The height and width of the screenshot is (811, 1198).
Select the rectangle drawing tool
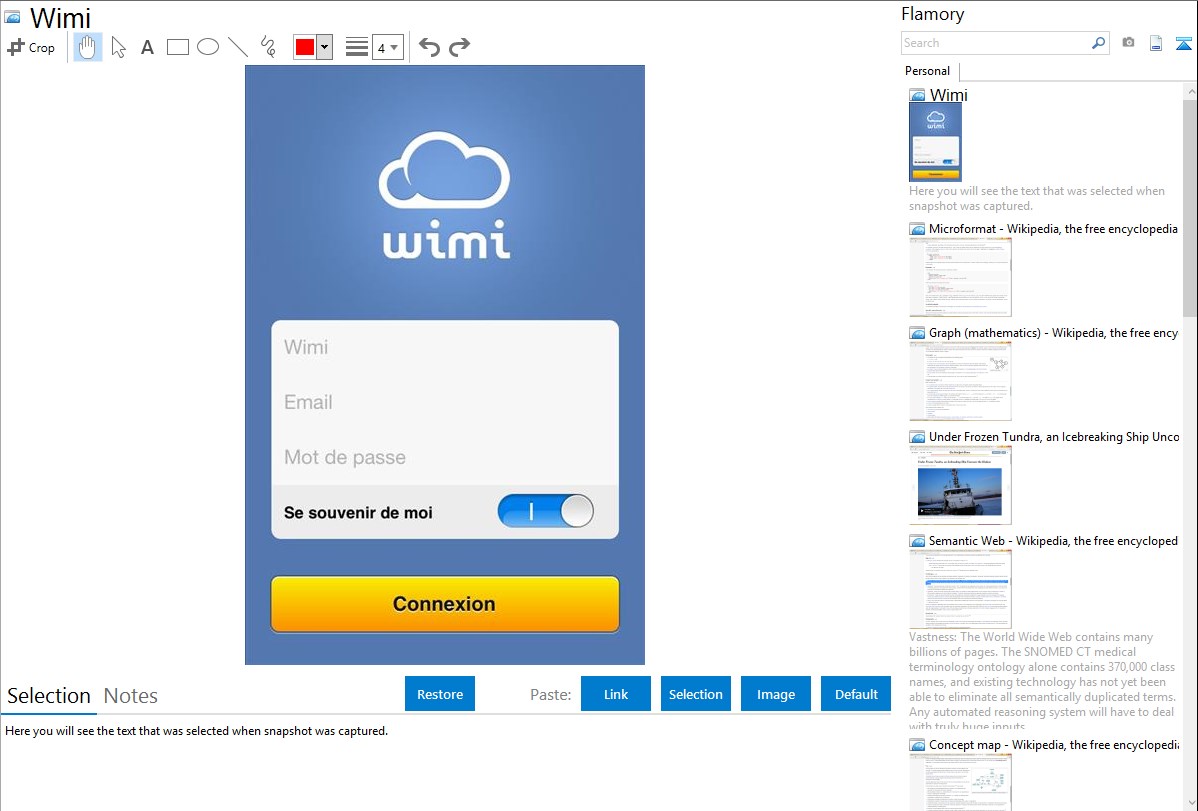pyautogui.click(x=177, y=47)
